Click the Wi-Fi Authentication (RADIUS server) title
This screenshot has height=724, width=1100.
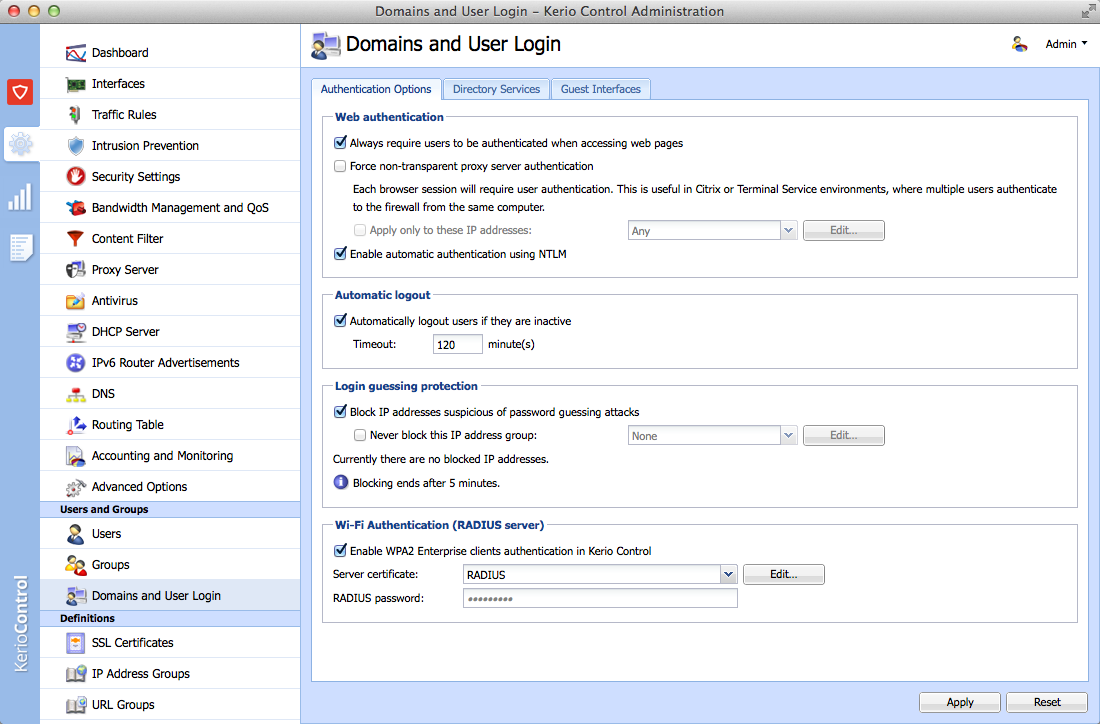point(440,525)
